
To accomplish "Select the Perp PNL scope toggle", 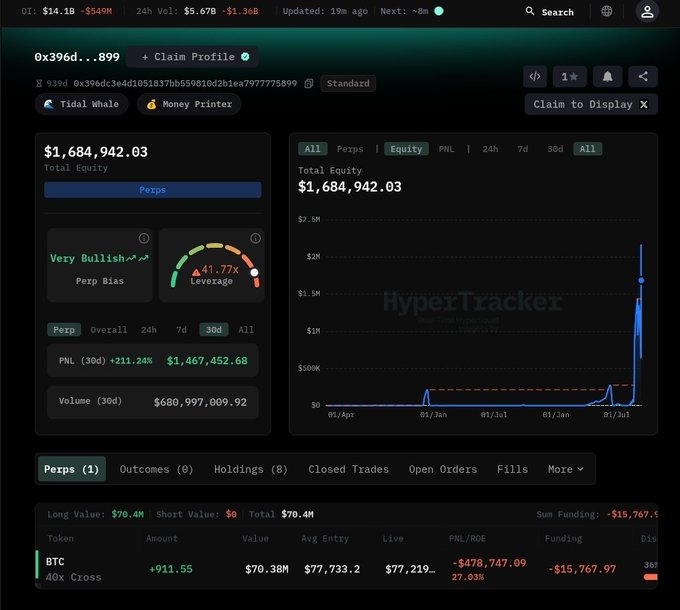I will (x=64, y=330).
